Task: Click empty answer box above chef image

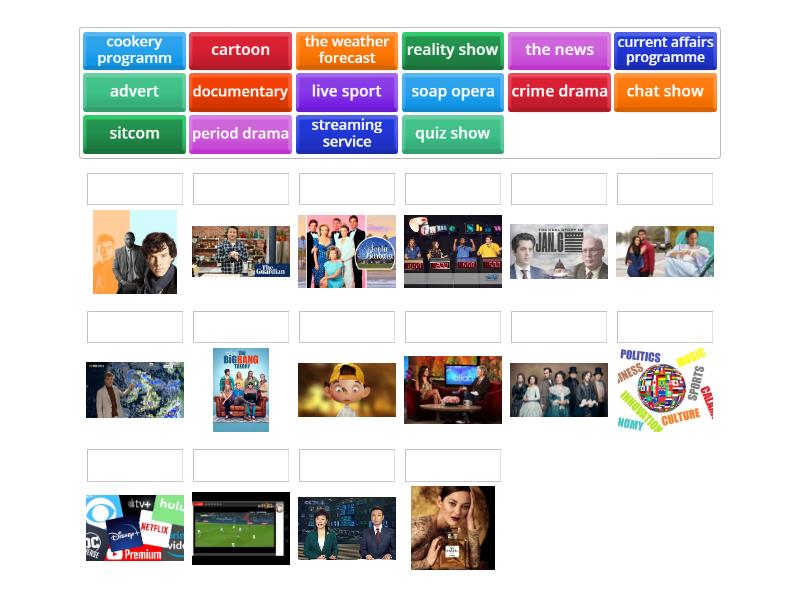Action: click(241, 189)
